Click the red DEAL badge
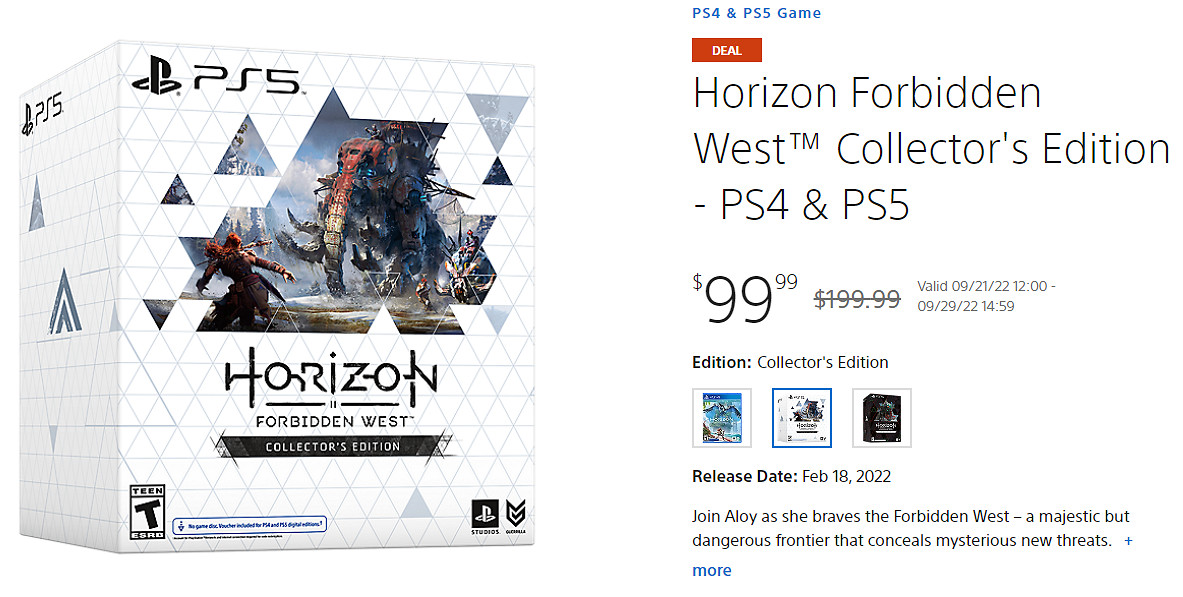Image resolution: width=1183 pixels, height=597 pixels. pos(726,50)
